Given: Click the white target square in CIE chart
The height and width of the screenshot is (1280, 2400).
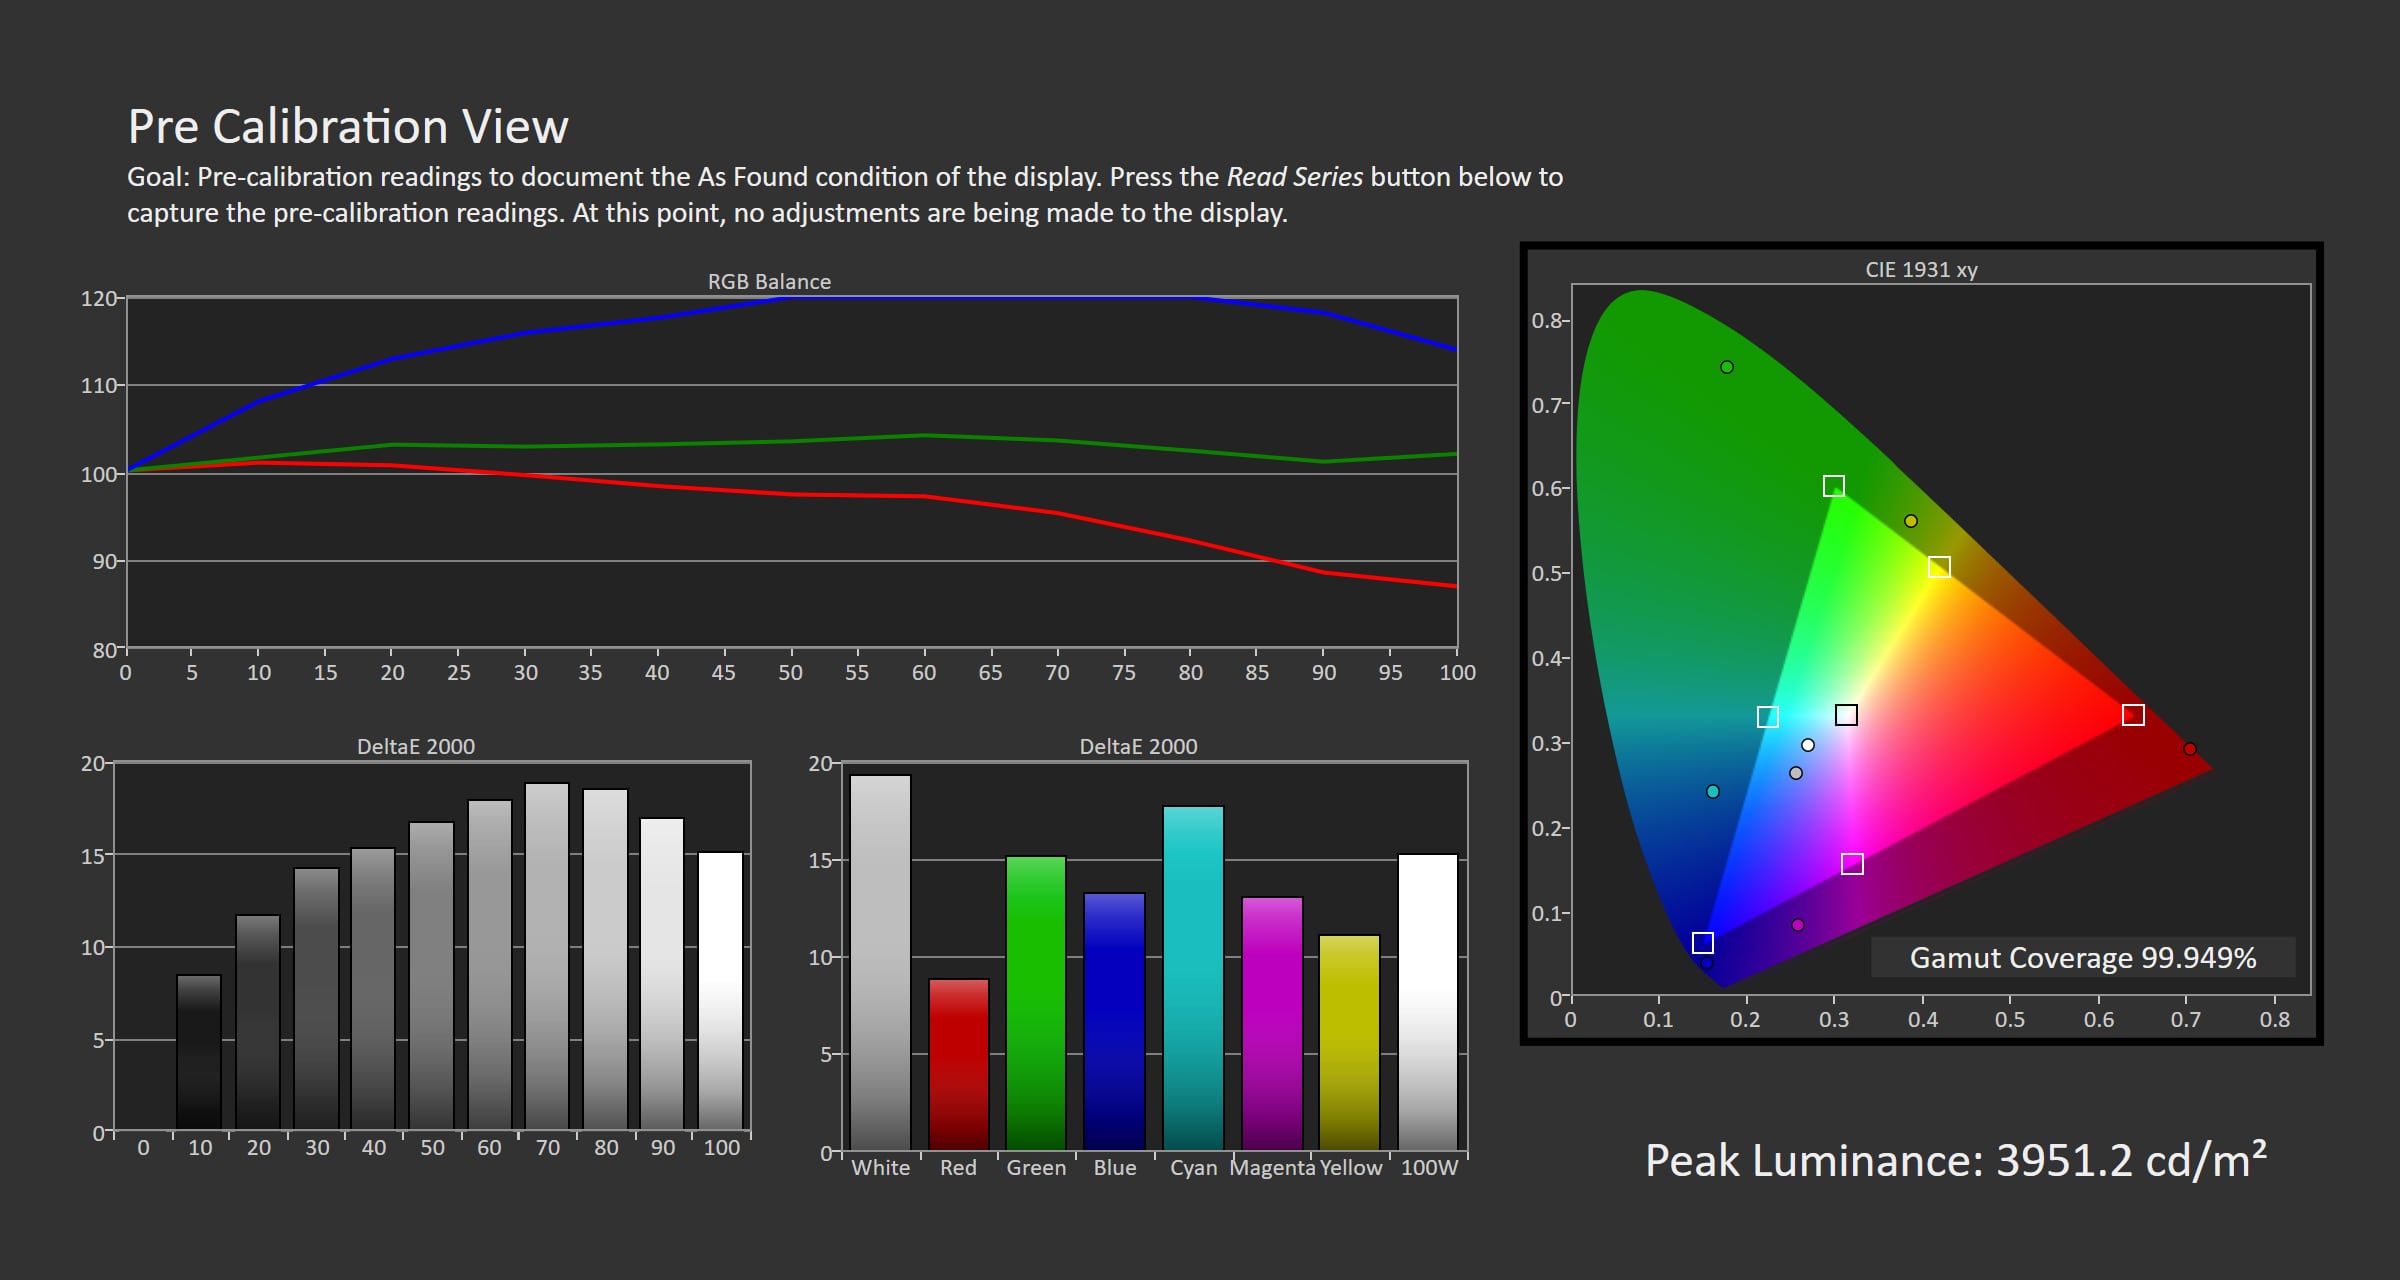Looking at the screenshot, I should pyautogui.click(x=1846, y=715).
